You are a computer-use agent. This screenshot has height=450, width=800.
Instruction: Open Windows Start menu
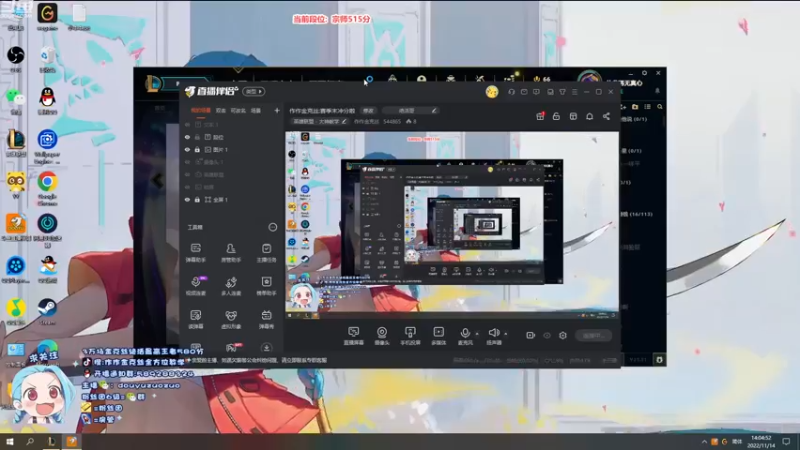click(9, 441)
